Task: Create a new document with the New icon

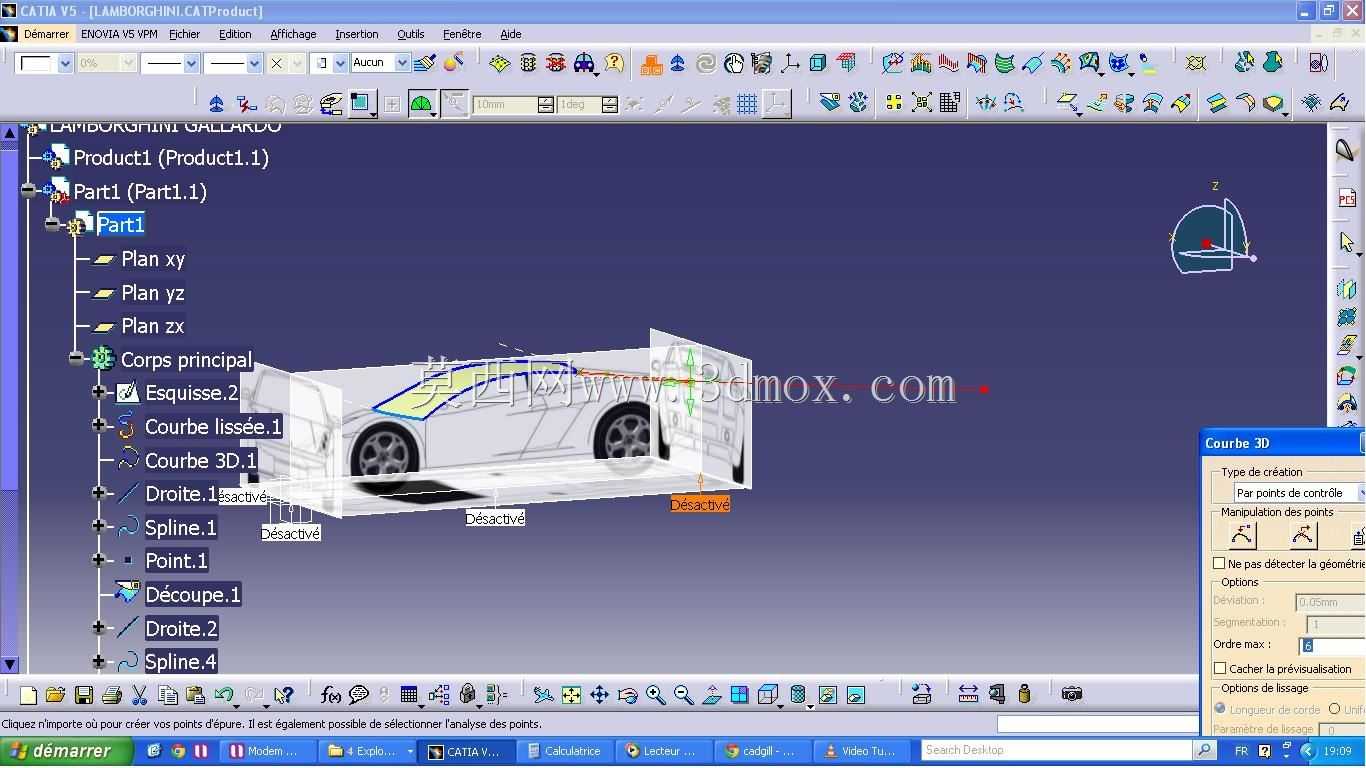Action: coord(28,695)
